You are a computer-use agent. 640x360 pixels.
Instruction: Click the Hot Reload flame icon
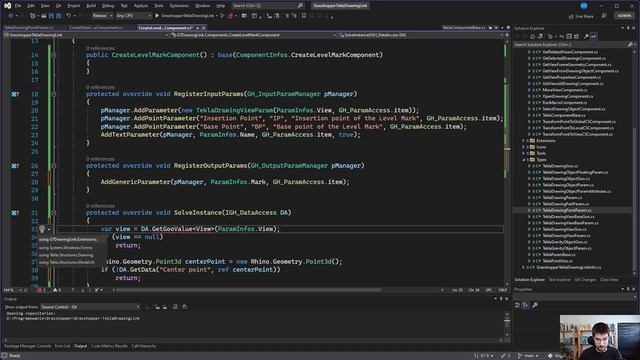click(231, 16)
